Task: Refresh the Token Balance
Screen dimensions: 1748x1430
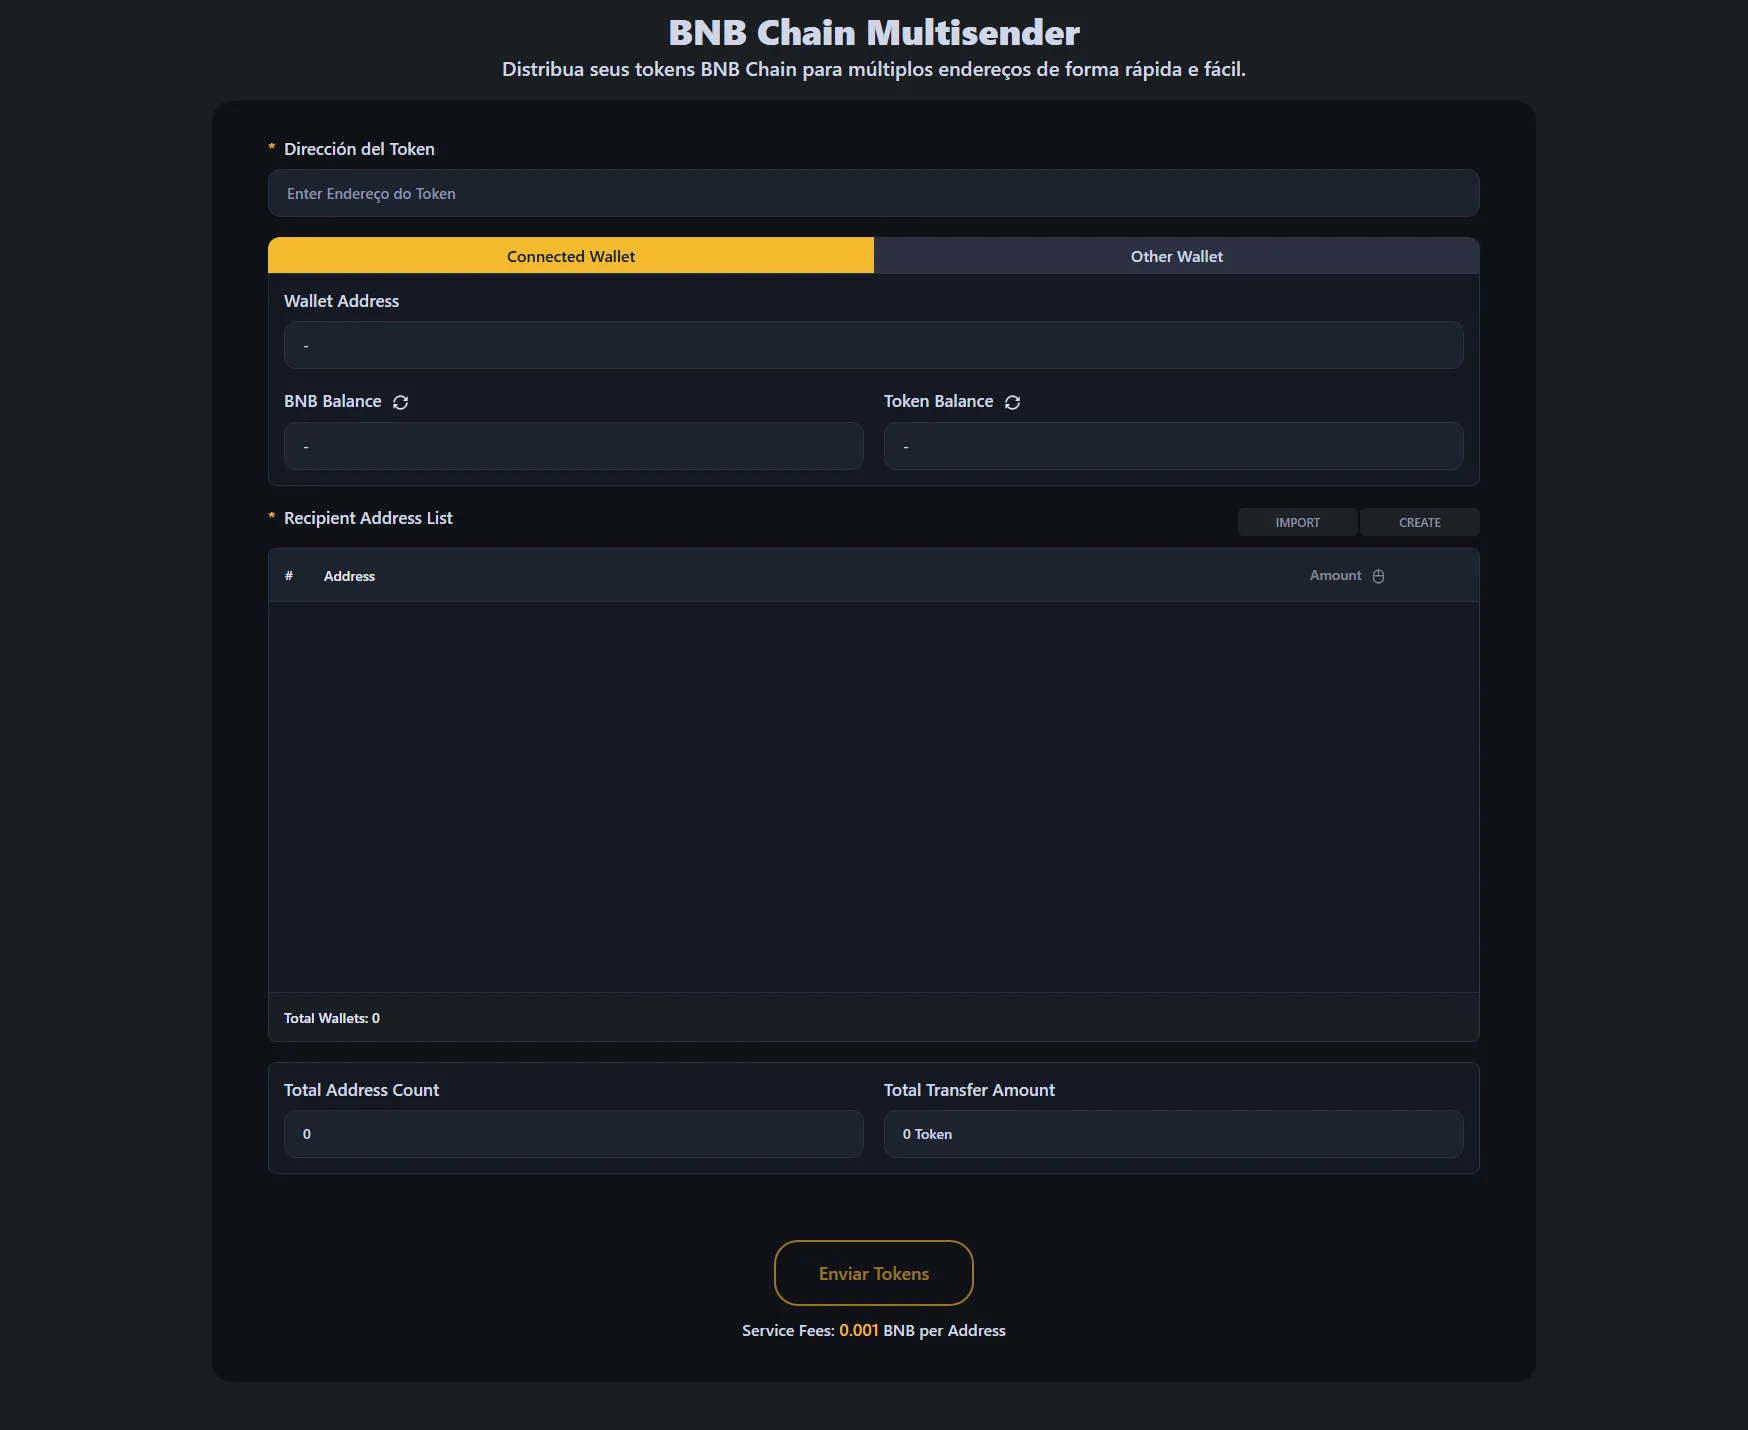Action: click(x=1012, y=402)
